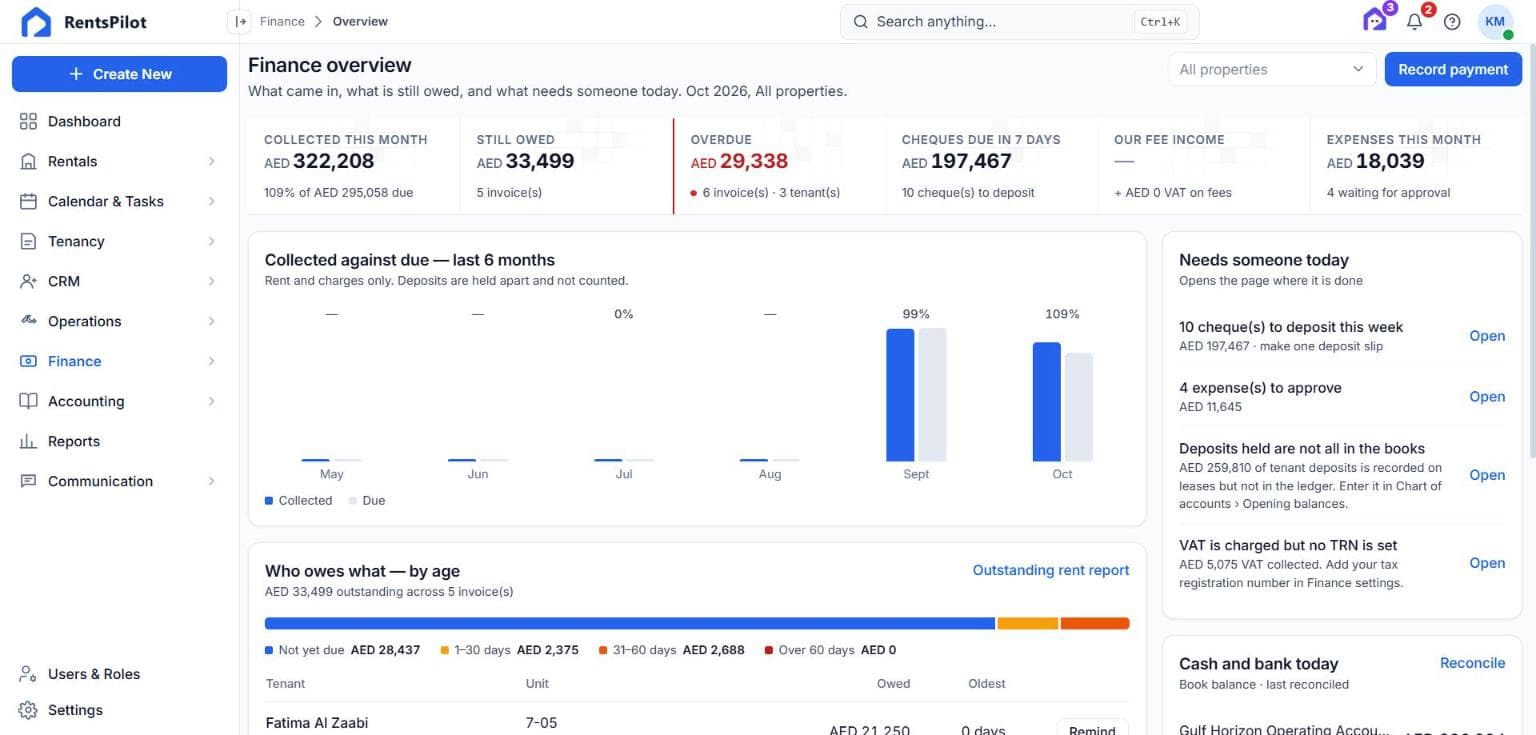Click the Accounting book icon

pos(28,401)
